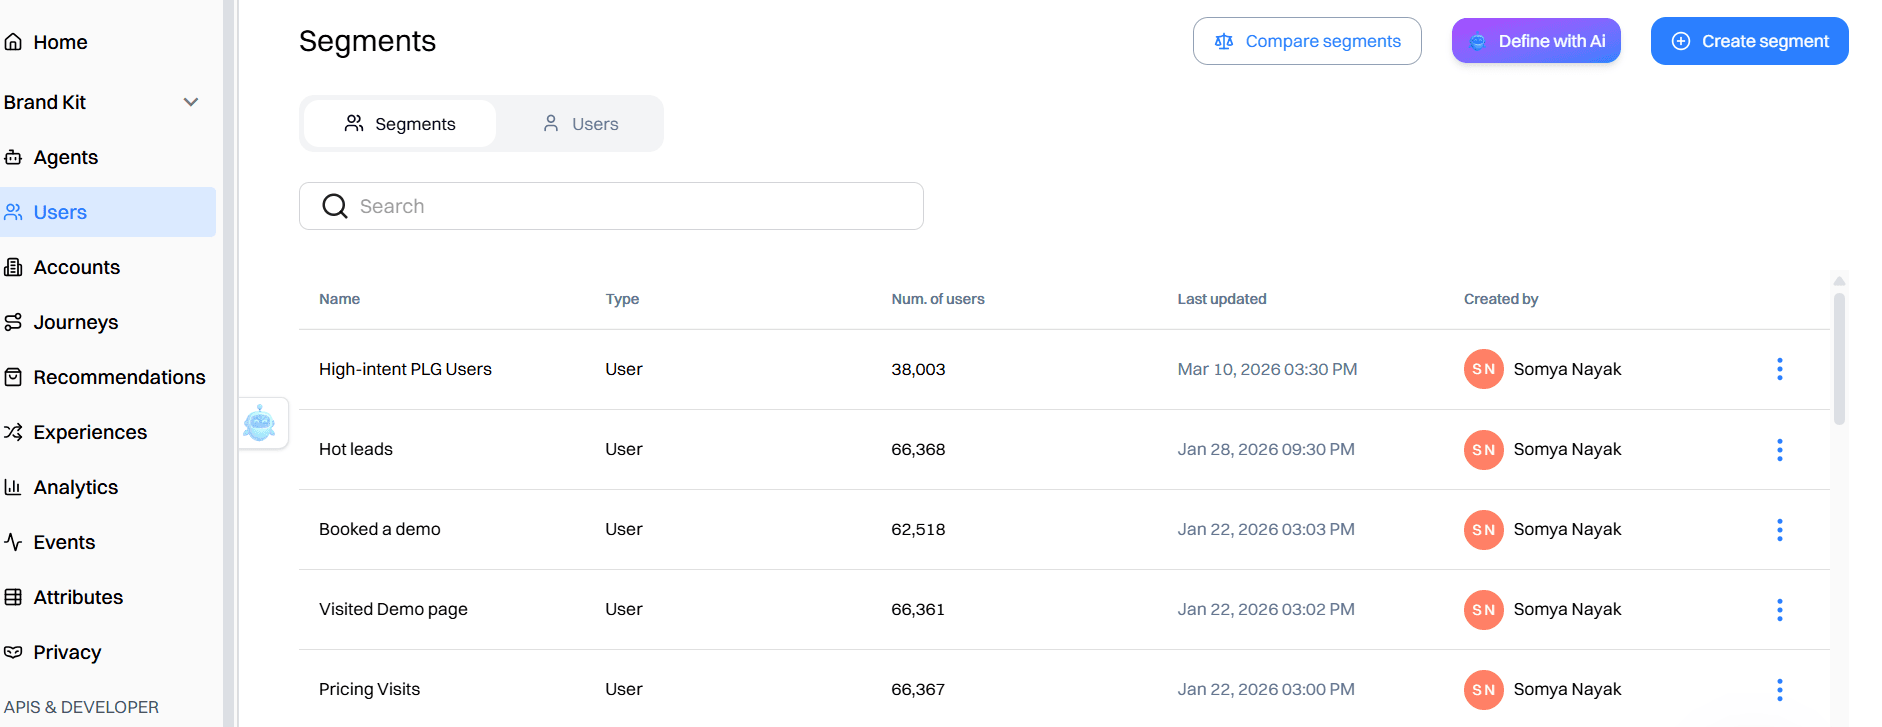
Task: Click SN avatar in High-intent PLG Users row
Action: tap(1484, 369)
